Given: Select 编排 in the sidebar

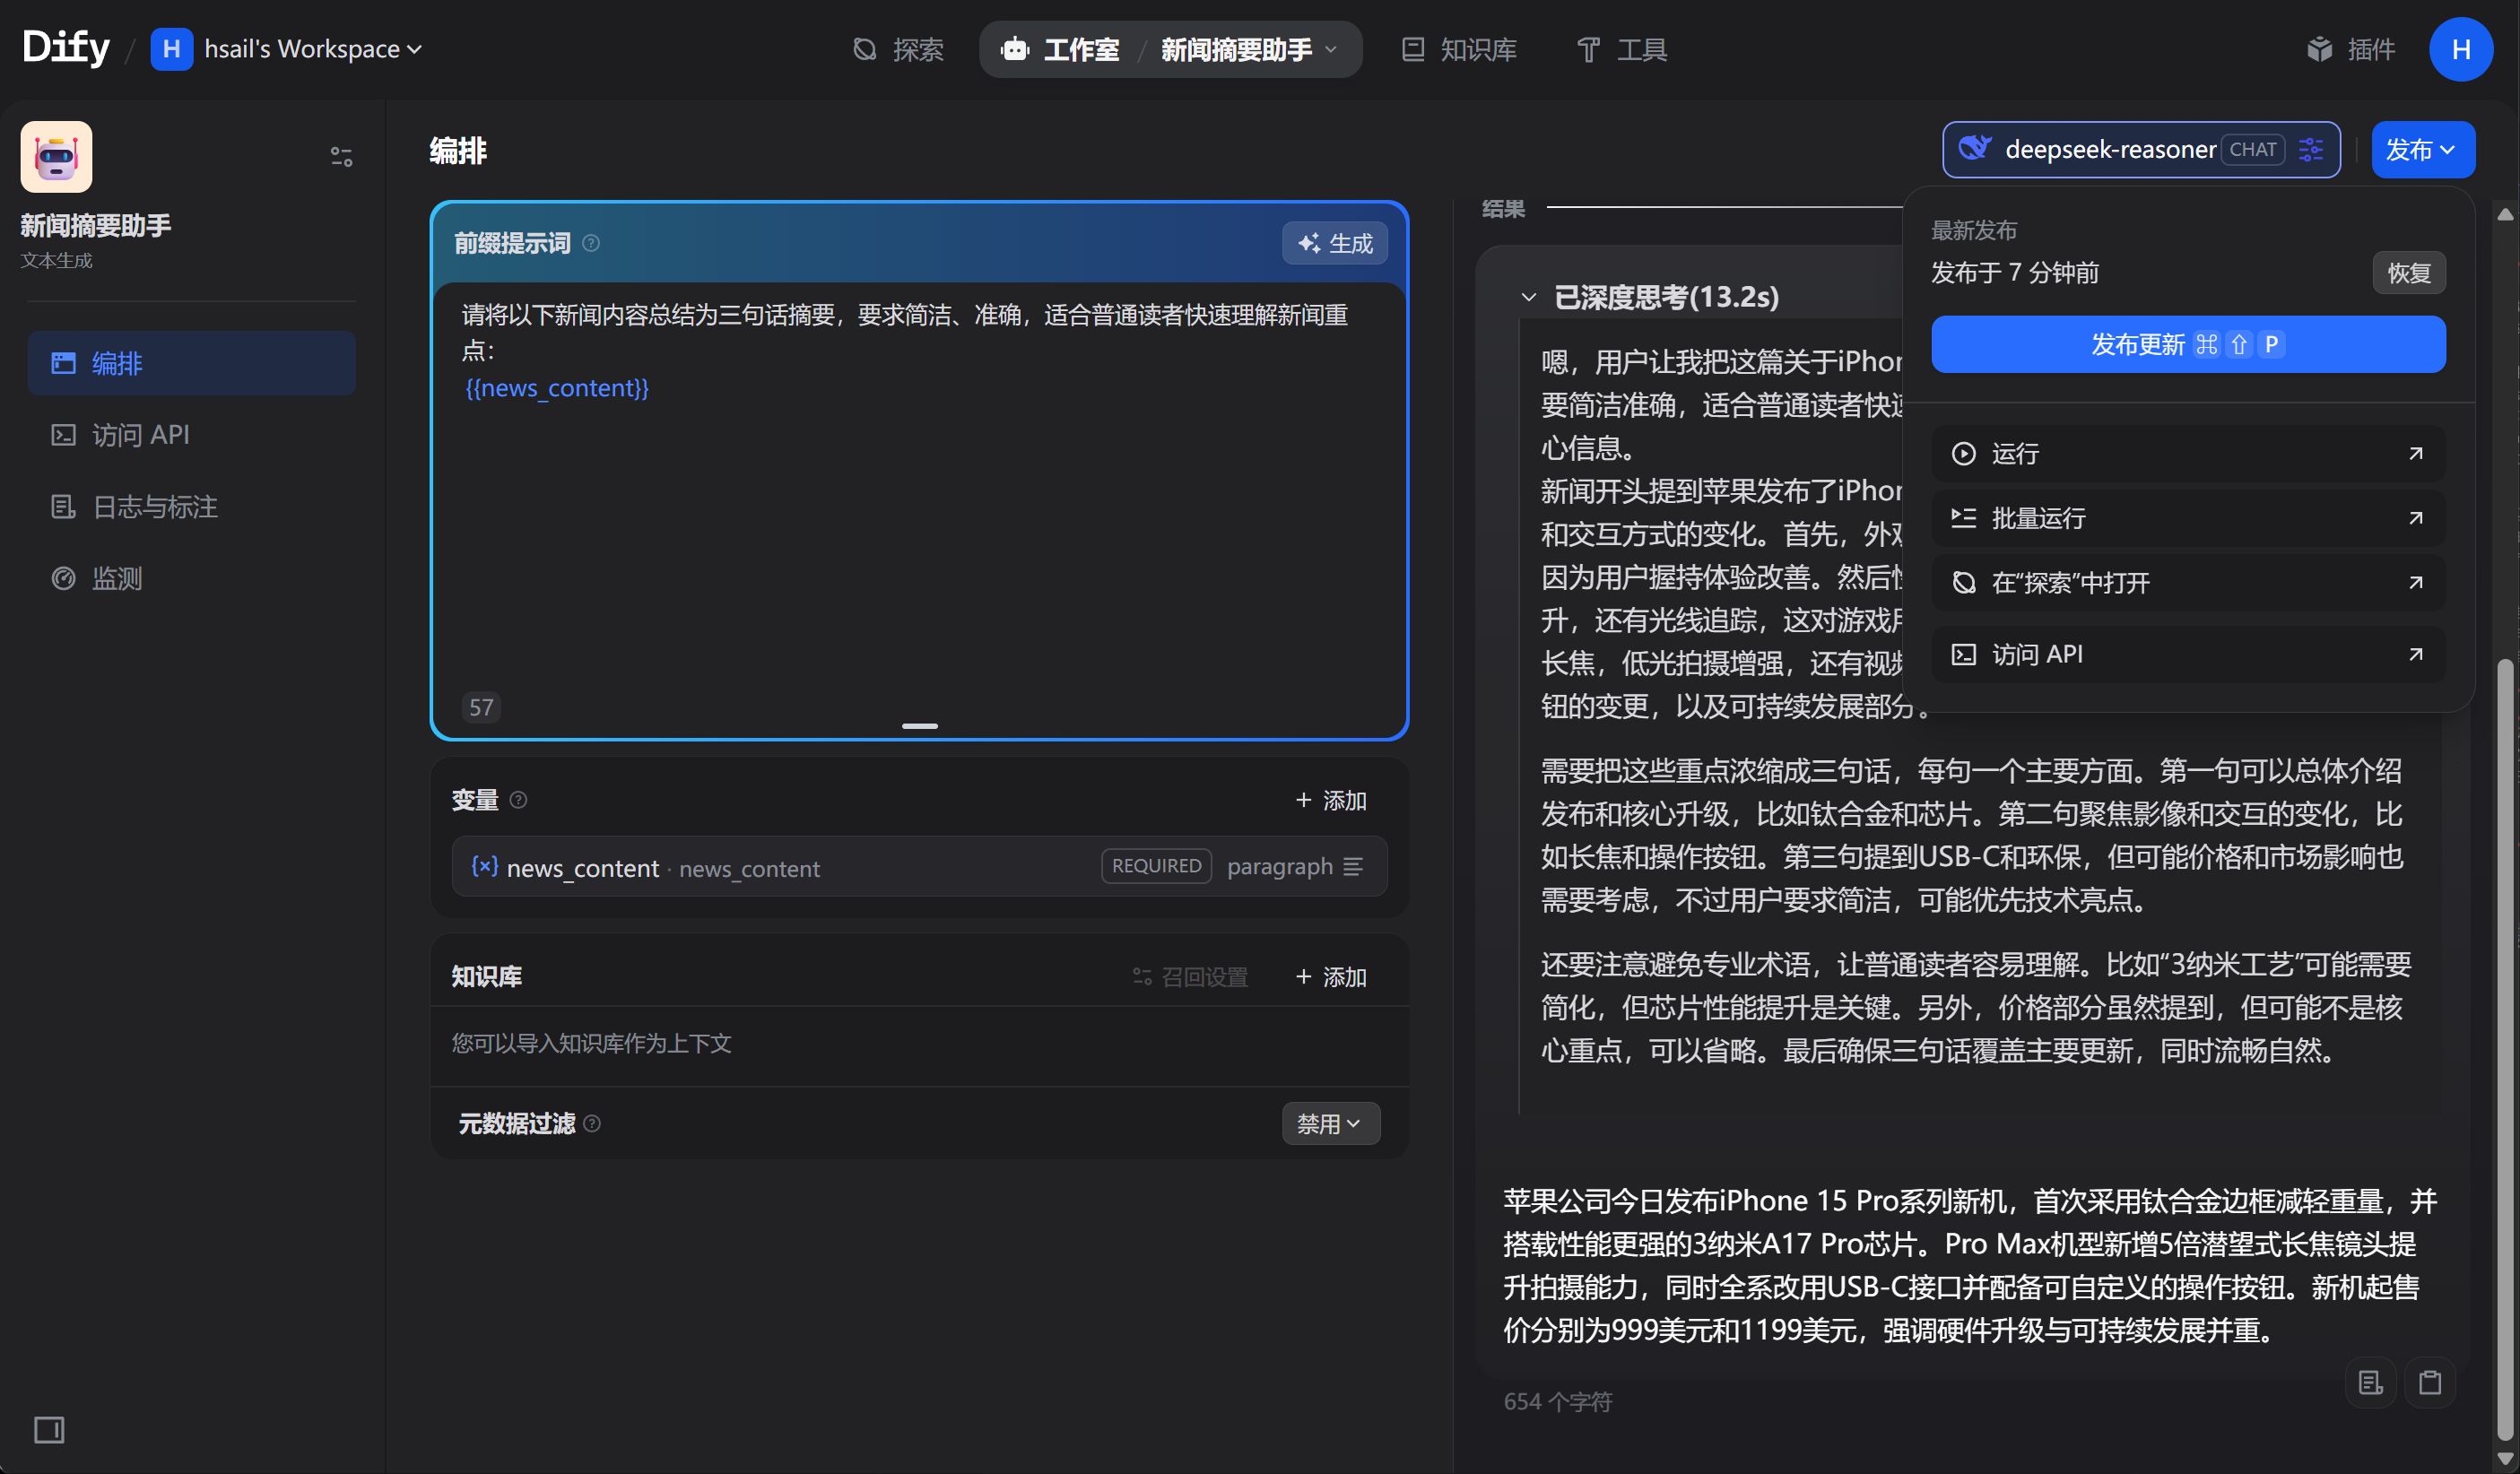Looking at the screenshot, I should point(192,363).
